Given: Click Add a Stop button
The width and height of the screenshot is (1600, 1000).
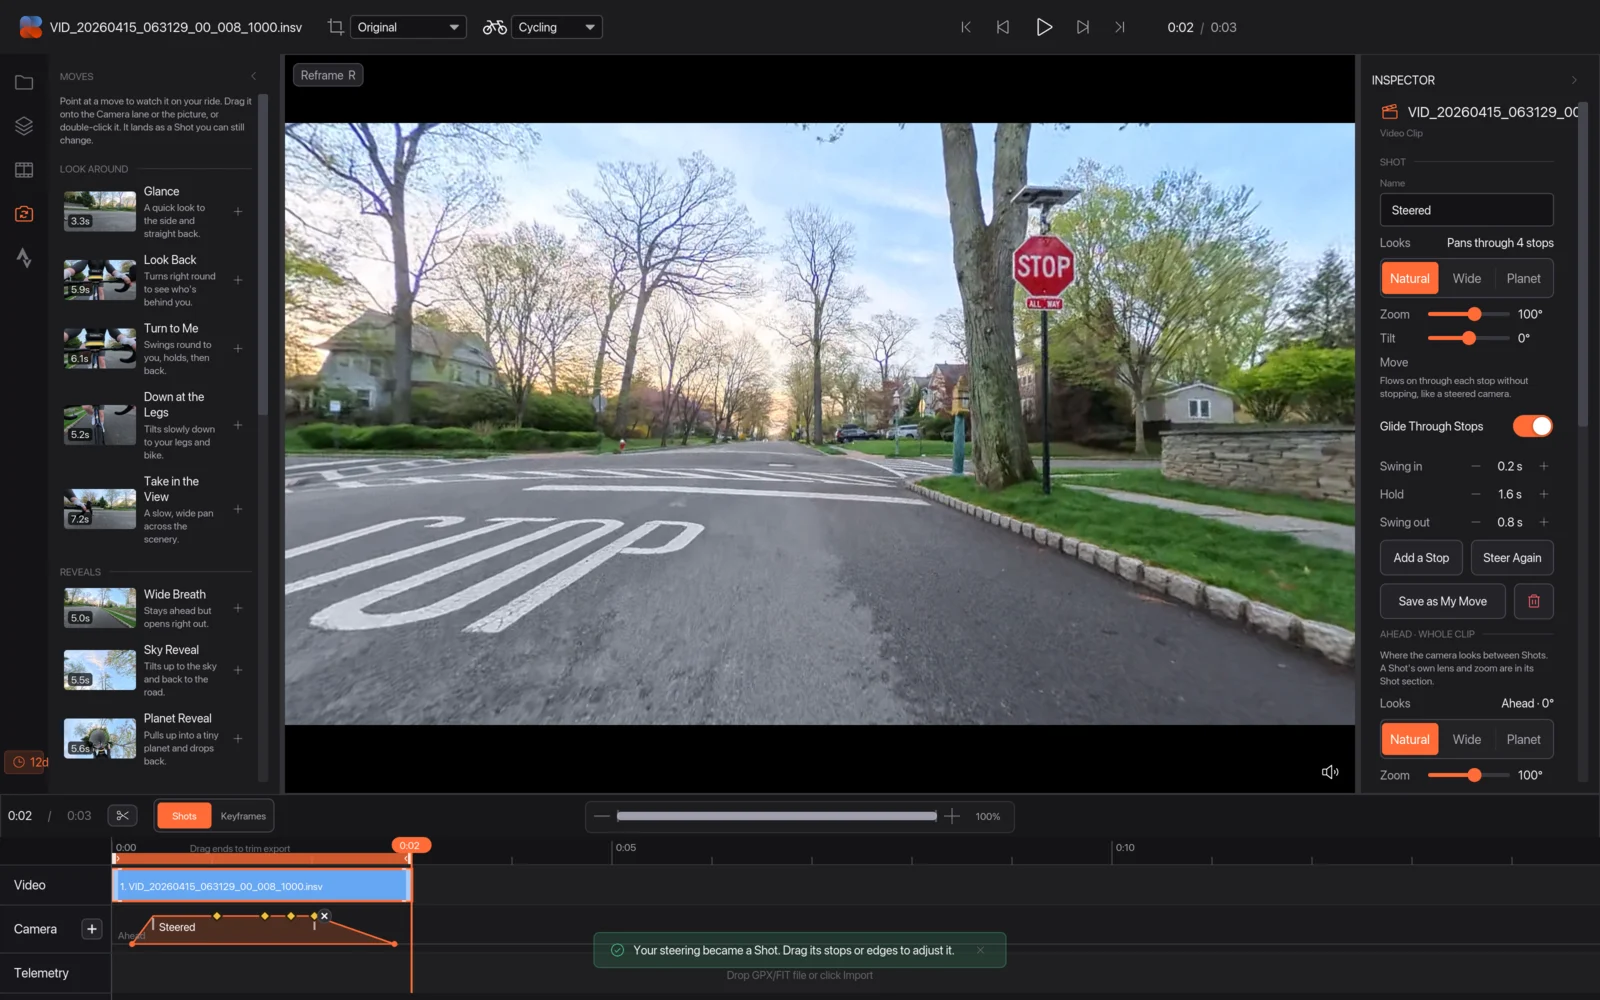Looking at the screenshot, I should pos(1421,558).
